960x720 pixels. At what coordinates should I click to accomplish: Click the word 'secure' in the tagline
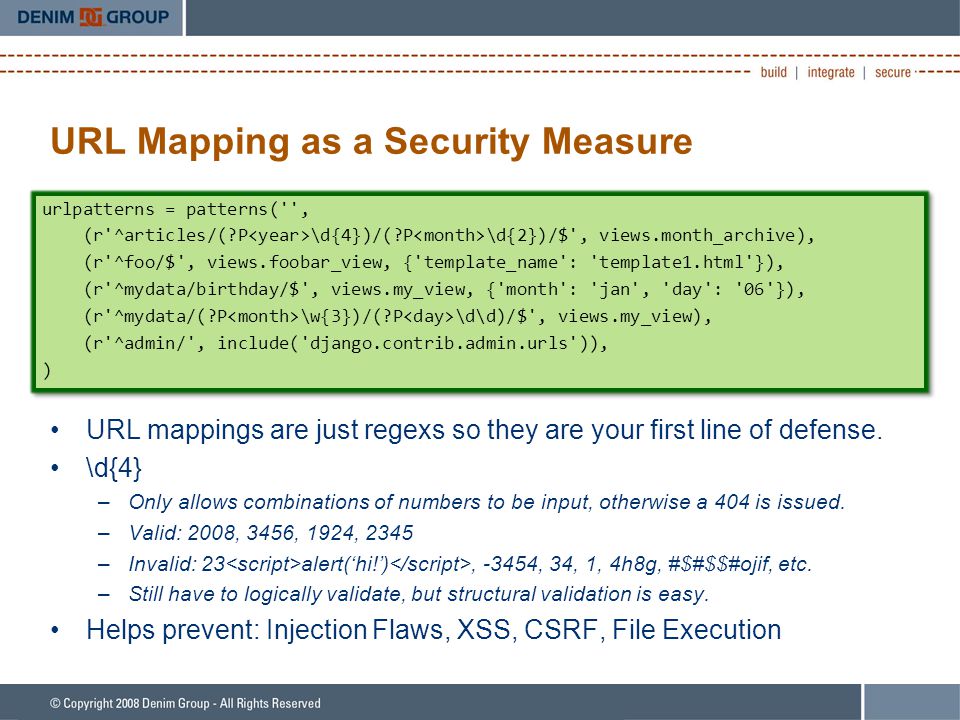(893, 72)
